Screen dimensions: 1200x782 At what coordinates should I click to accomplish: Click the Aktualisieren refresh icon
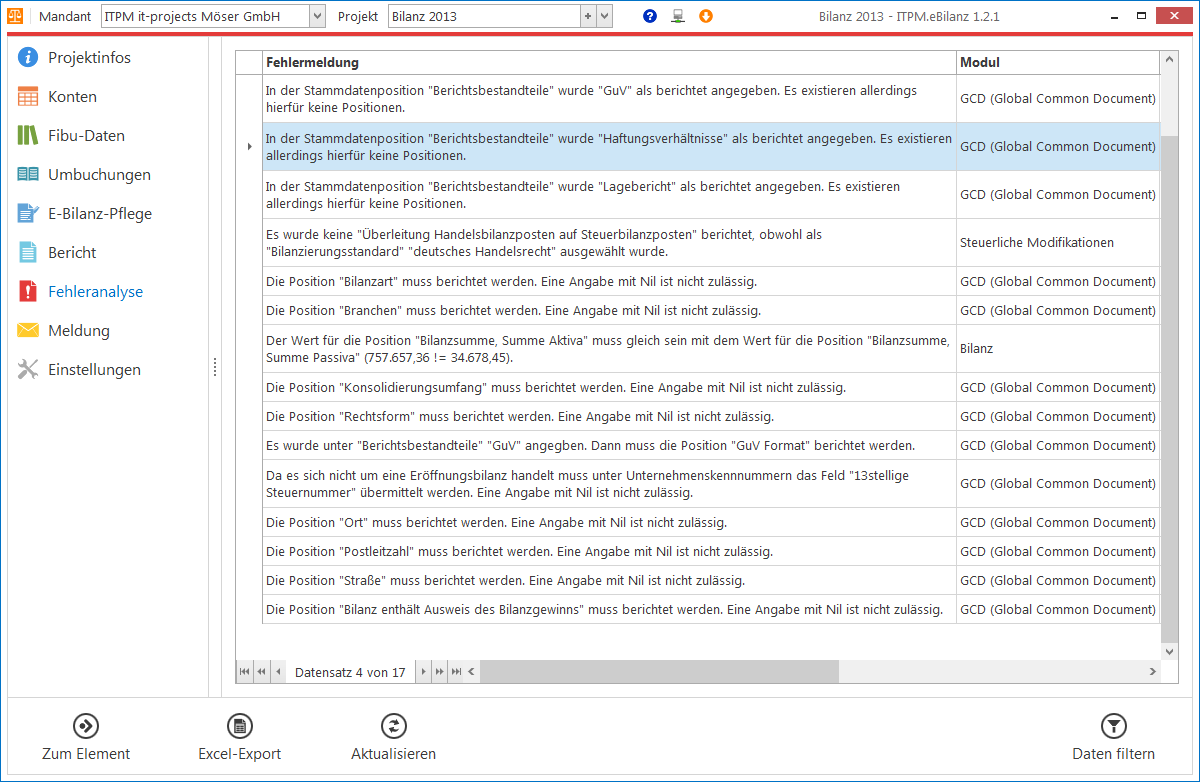point(393,726)
